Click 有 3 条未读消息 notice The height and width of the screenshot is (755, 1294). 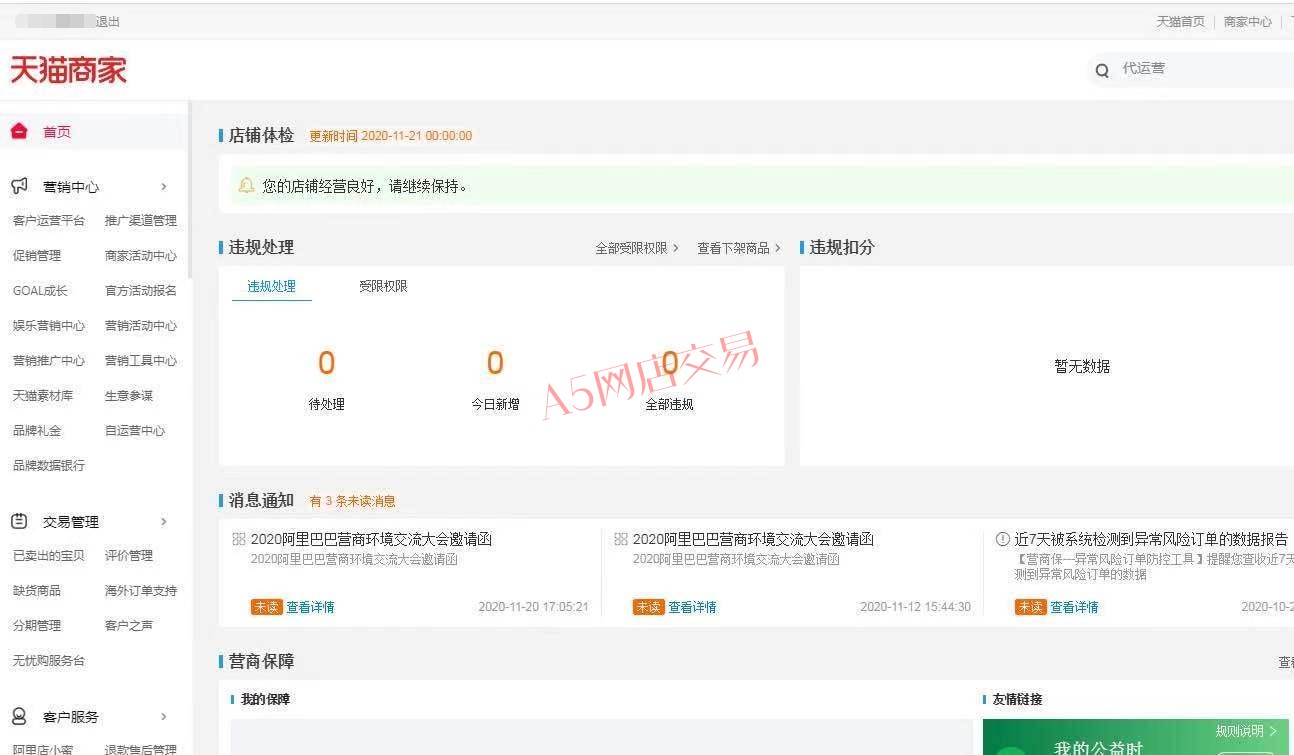click(x=352, y=501)
